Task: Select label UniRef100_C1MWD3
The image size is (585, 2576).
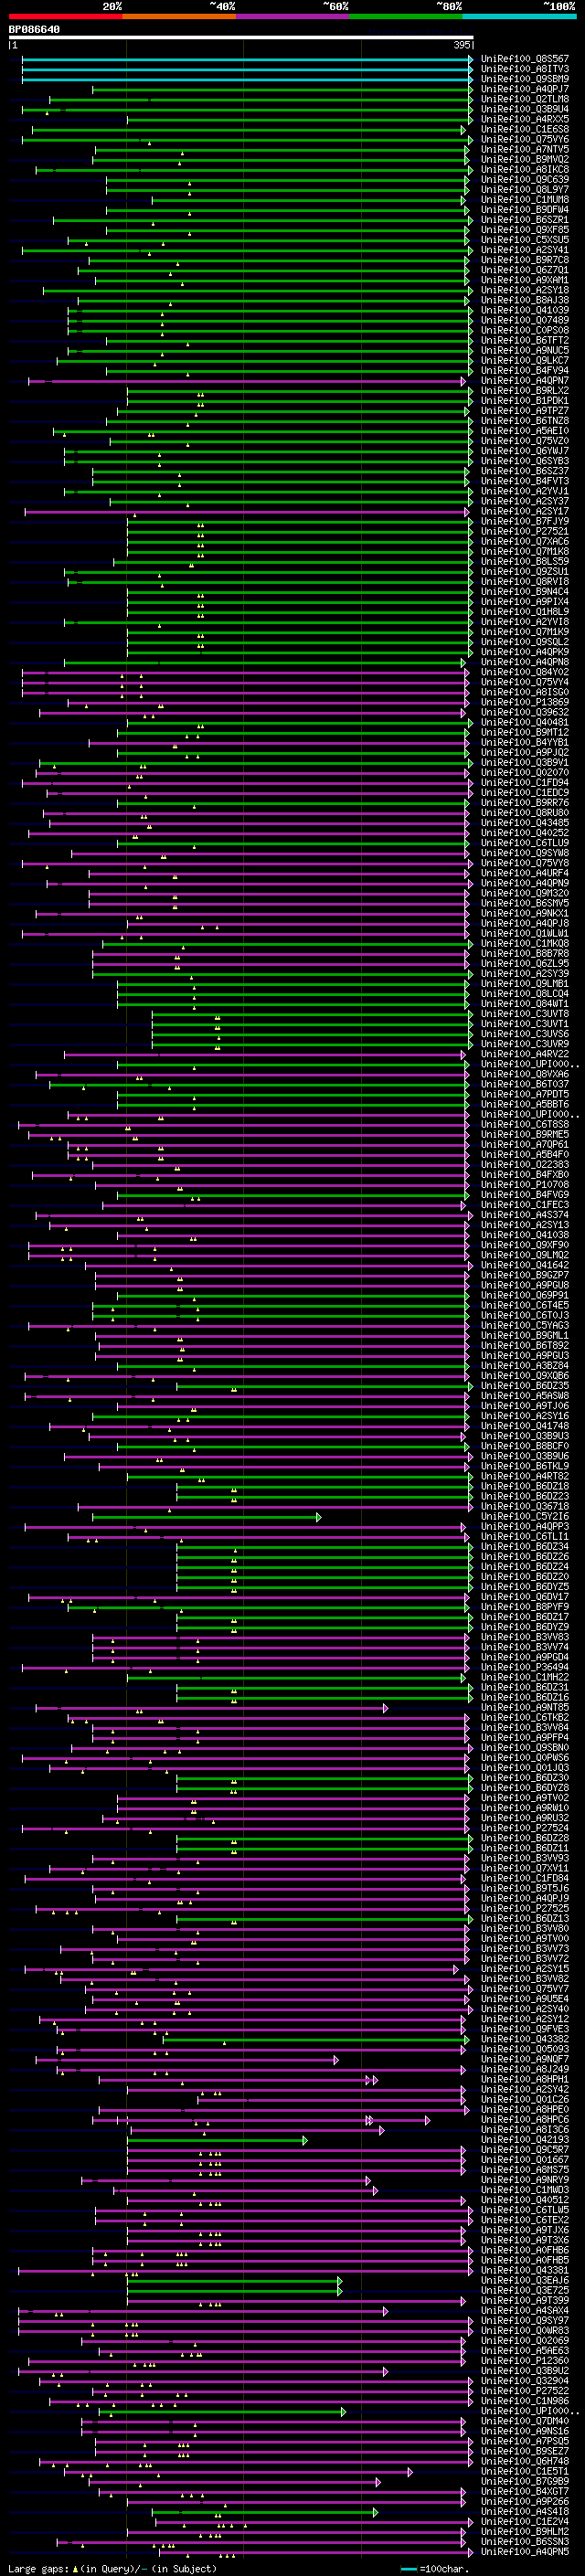Action: point(525,2190)
